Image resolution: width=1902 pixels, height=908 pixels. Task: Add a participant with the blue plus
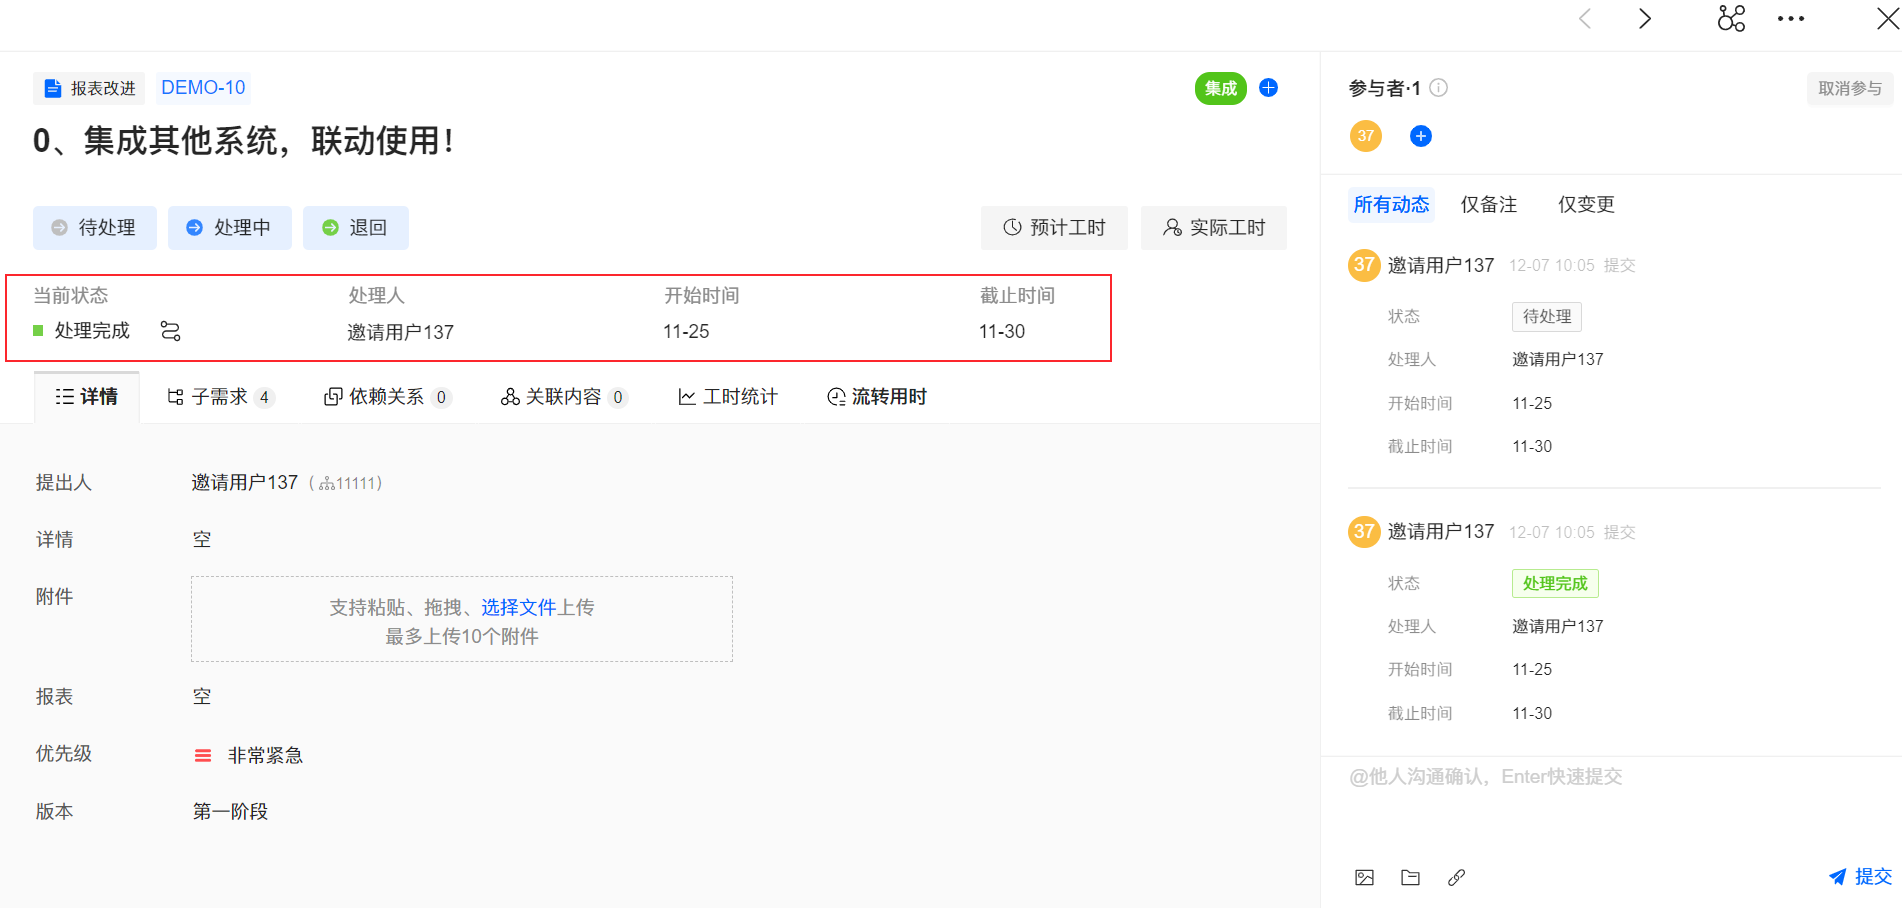(1420, 136)
